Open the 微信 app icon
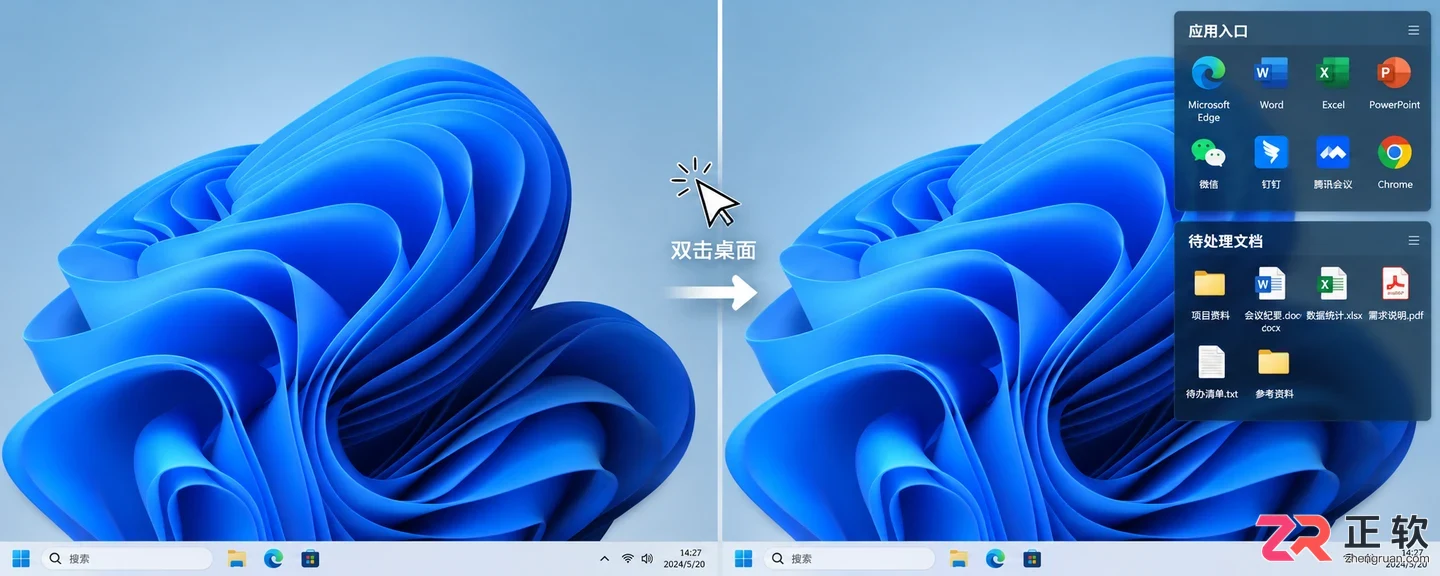 click(x=1209, y=153)
